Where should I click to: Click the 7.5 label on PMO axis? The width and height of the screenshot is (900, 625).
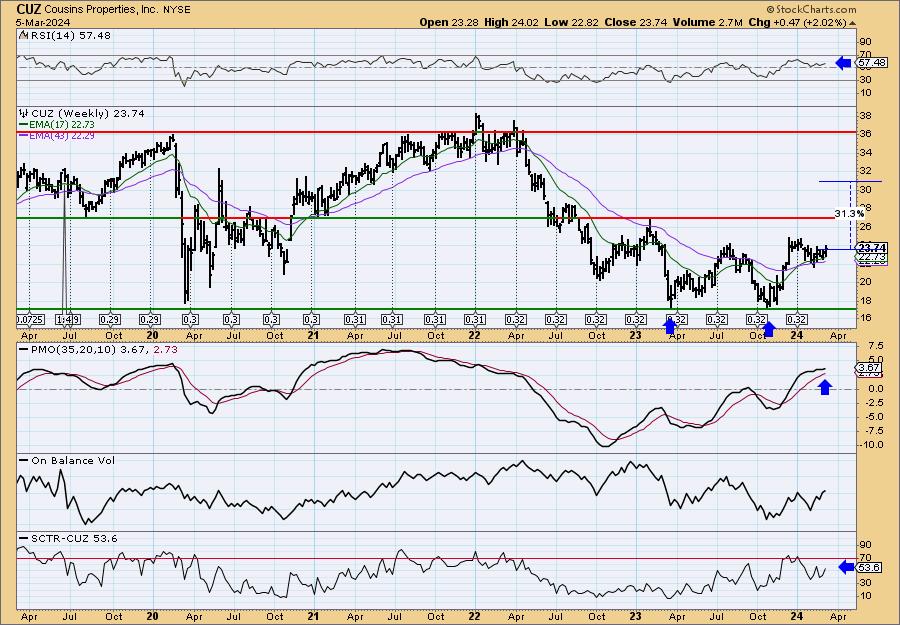[876, 346]
